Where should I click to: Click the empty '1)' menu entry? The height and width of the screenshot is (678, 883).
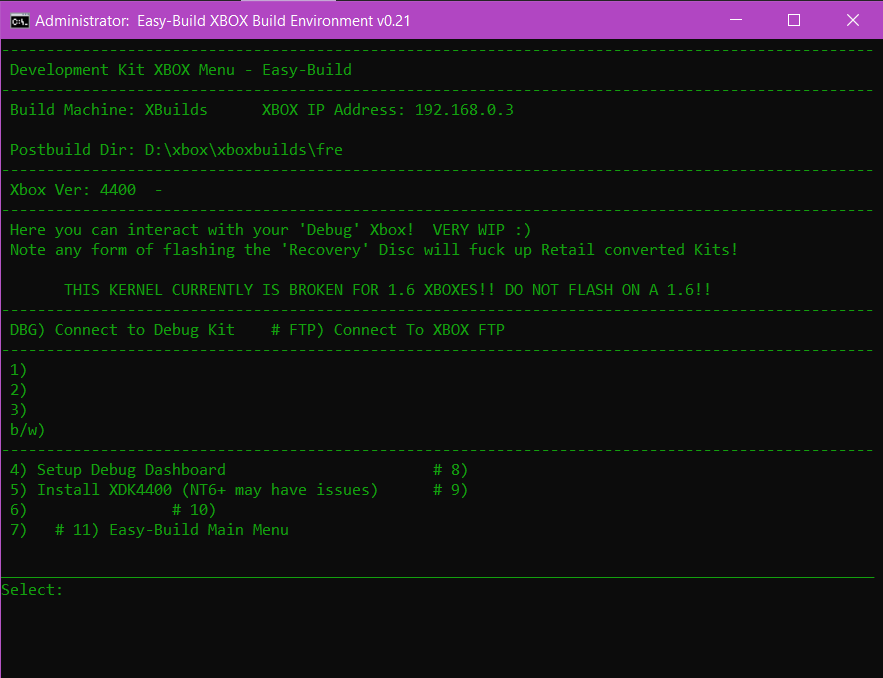pos(19,370)
